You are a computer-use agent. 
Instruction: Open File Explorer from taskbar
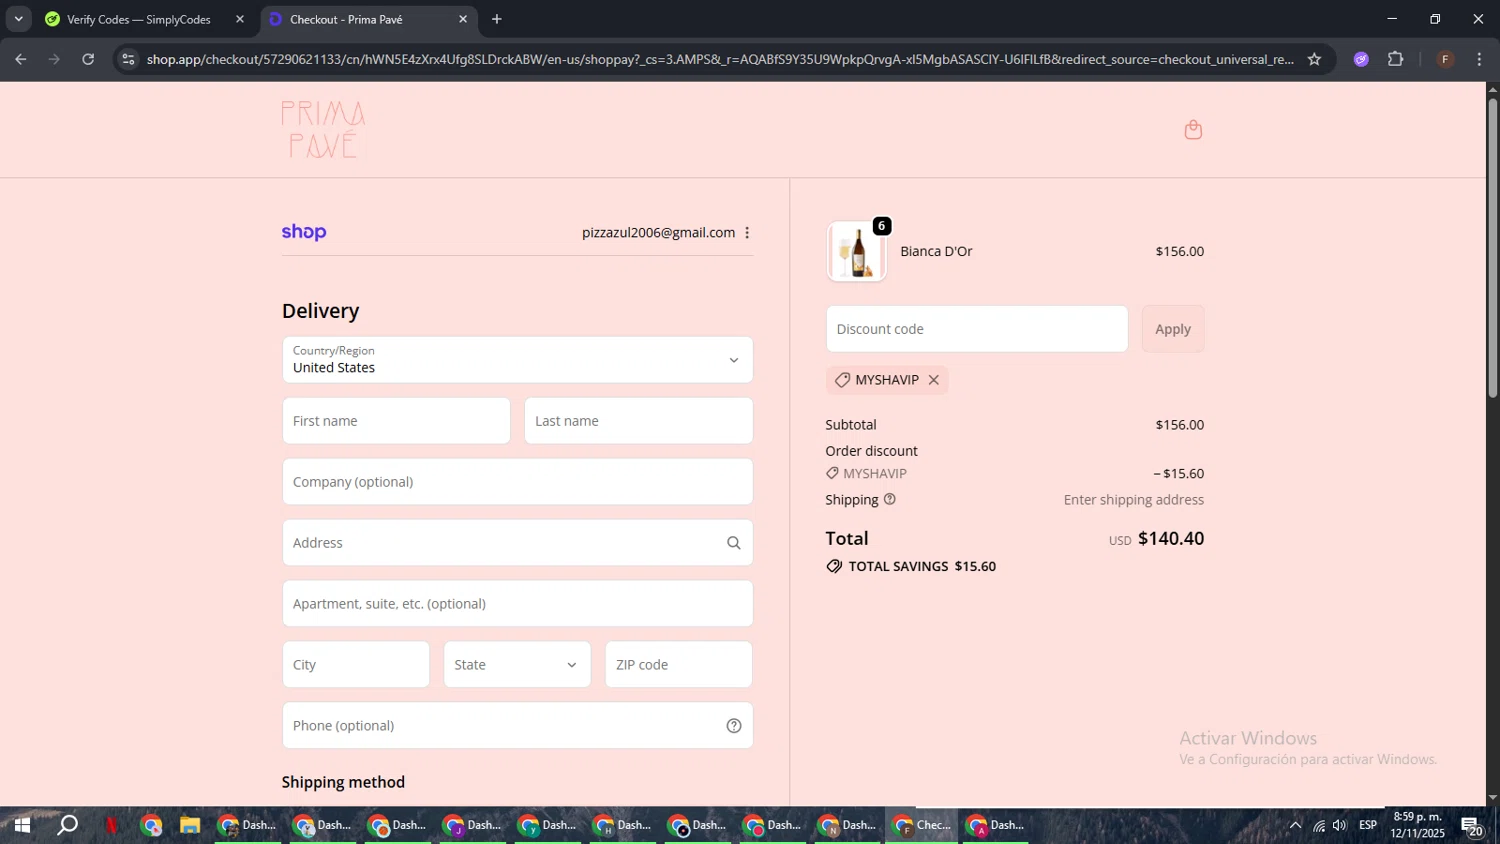[x=190, y=825]
